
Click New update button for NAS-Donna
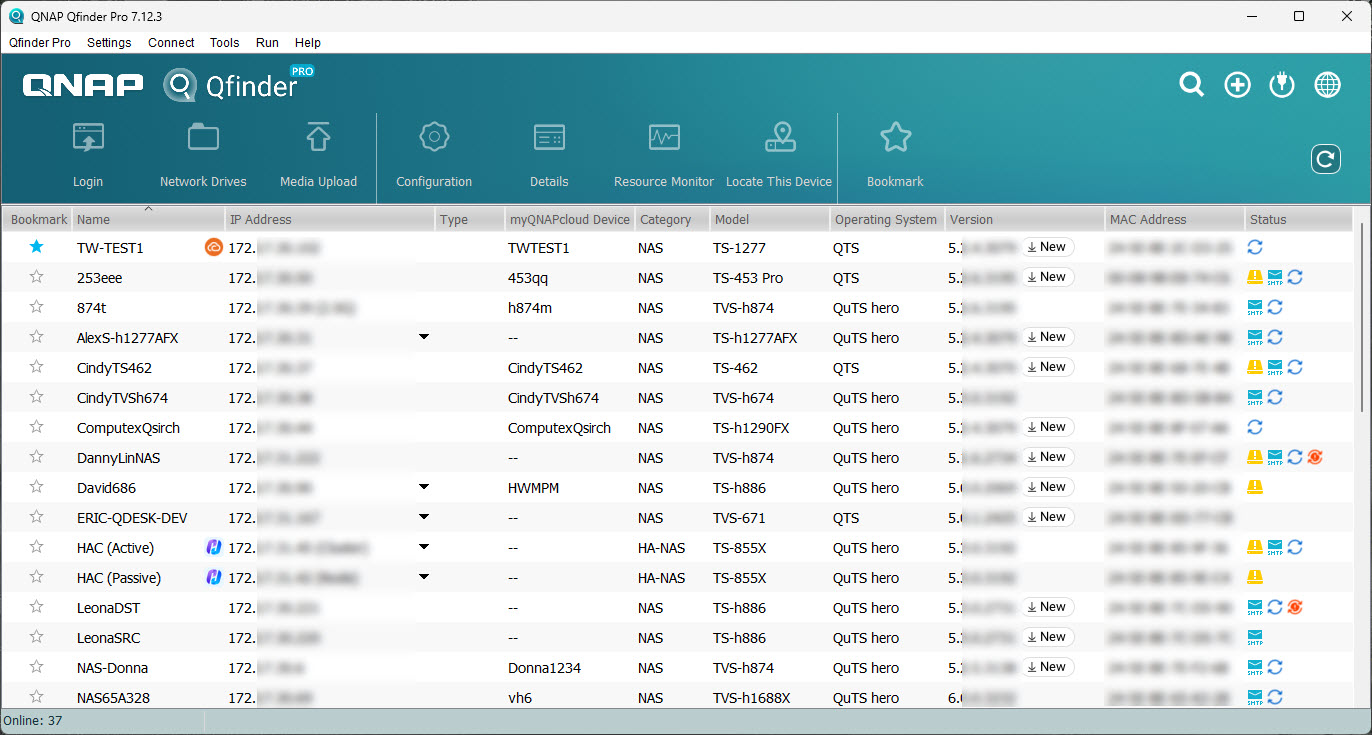point(1047,667)
